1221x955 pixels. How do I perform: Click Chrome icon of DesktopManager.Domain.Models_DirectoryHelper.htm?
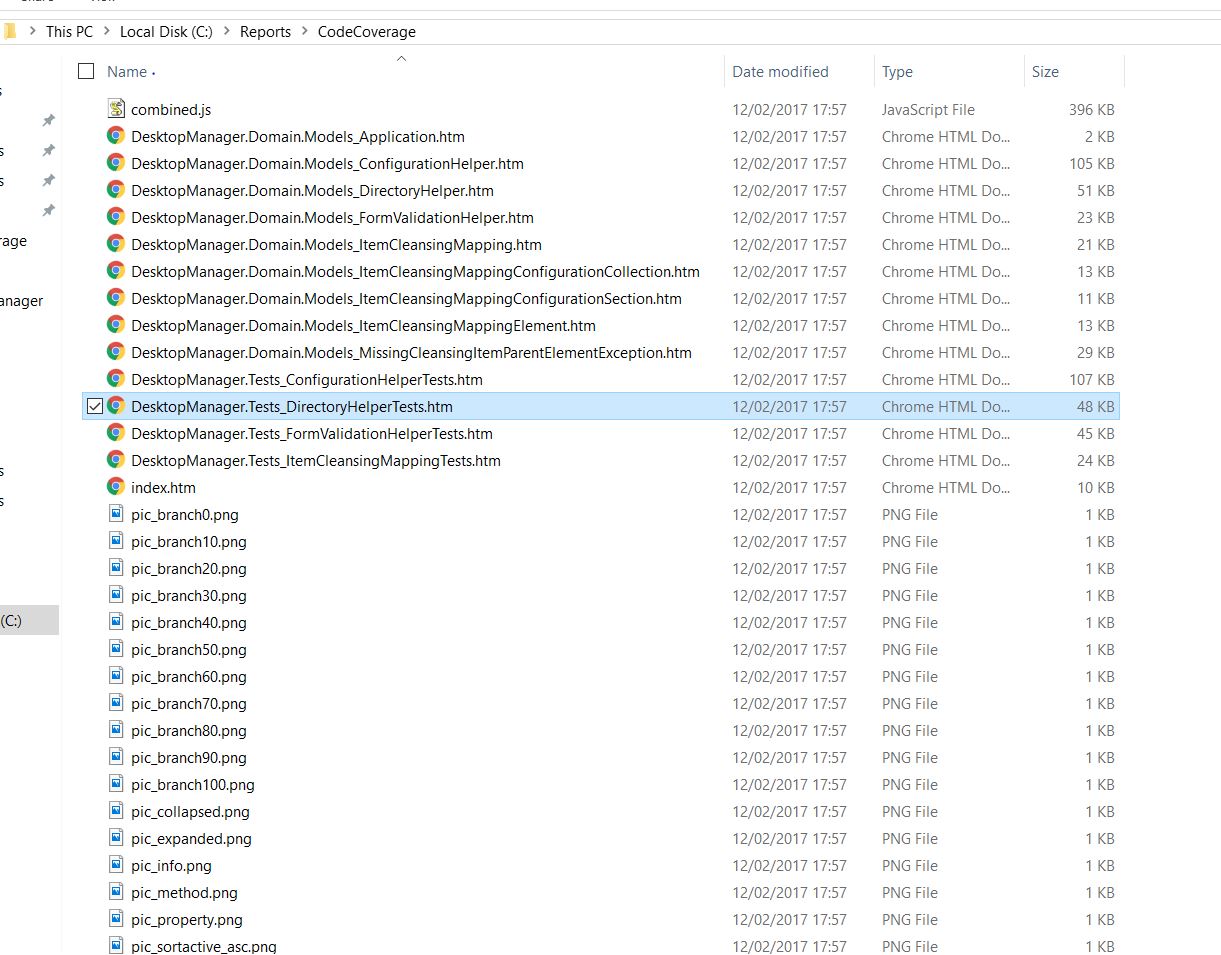coord(116,190)
